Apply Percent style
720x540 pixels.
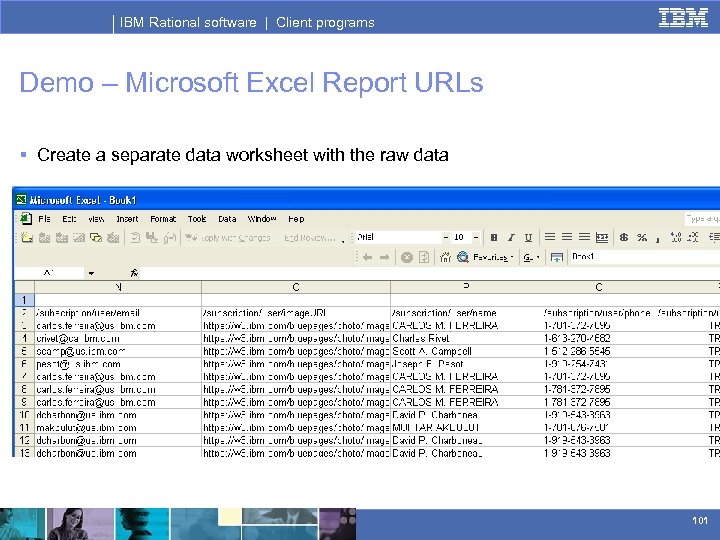pyautogui.click(x=641, y=237)
